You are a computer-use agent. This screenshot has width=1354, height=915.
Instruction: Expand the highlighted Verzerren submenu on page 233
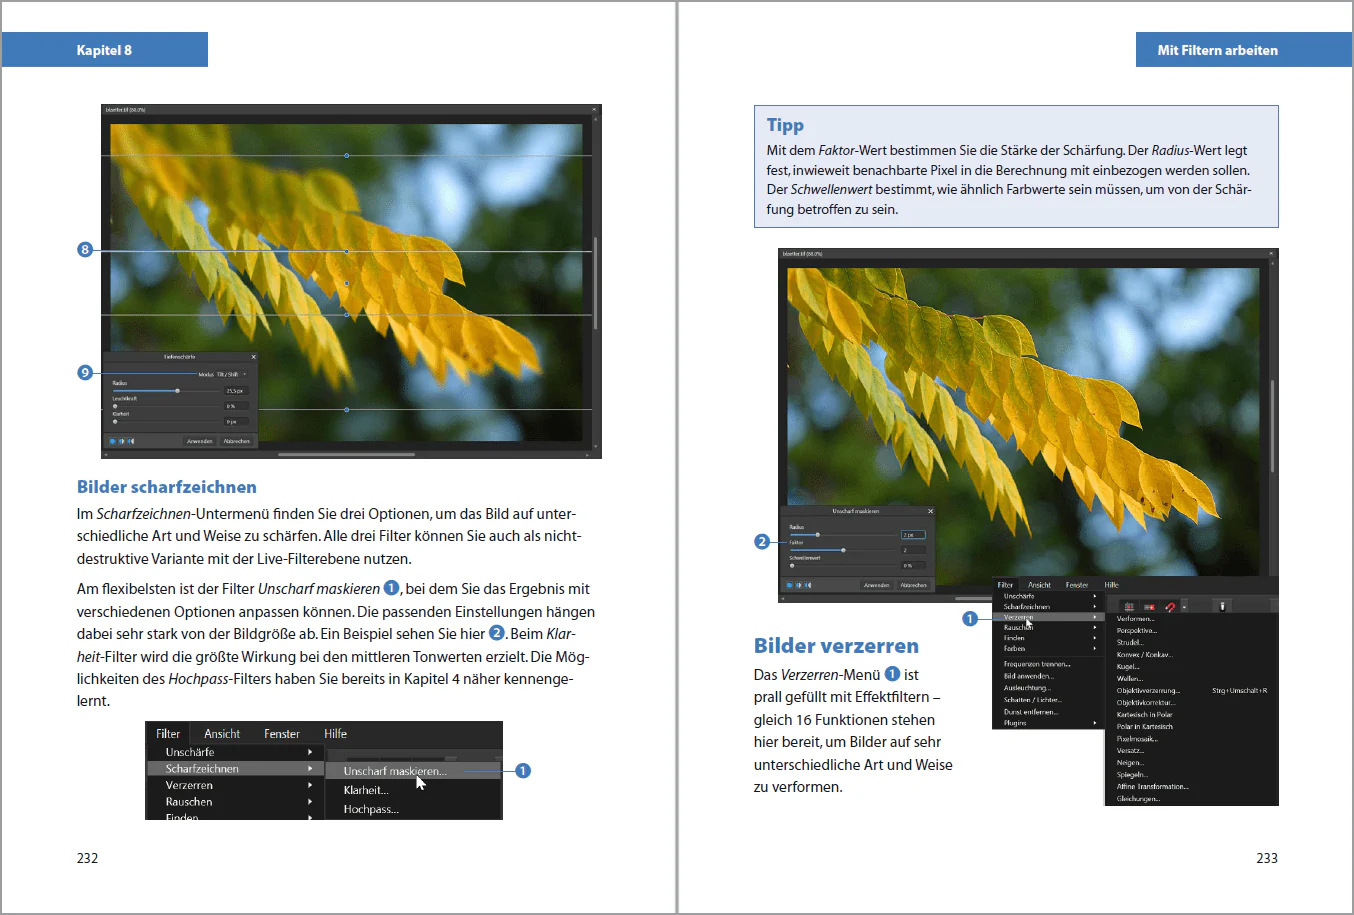pyautogui.click(x=1048, y=617)
